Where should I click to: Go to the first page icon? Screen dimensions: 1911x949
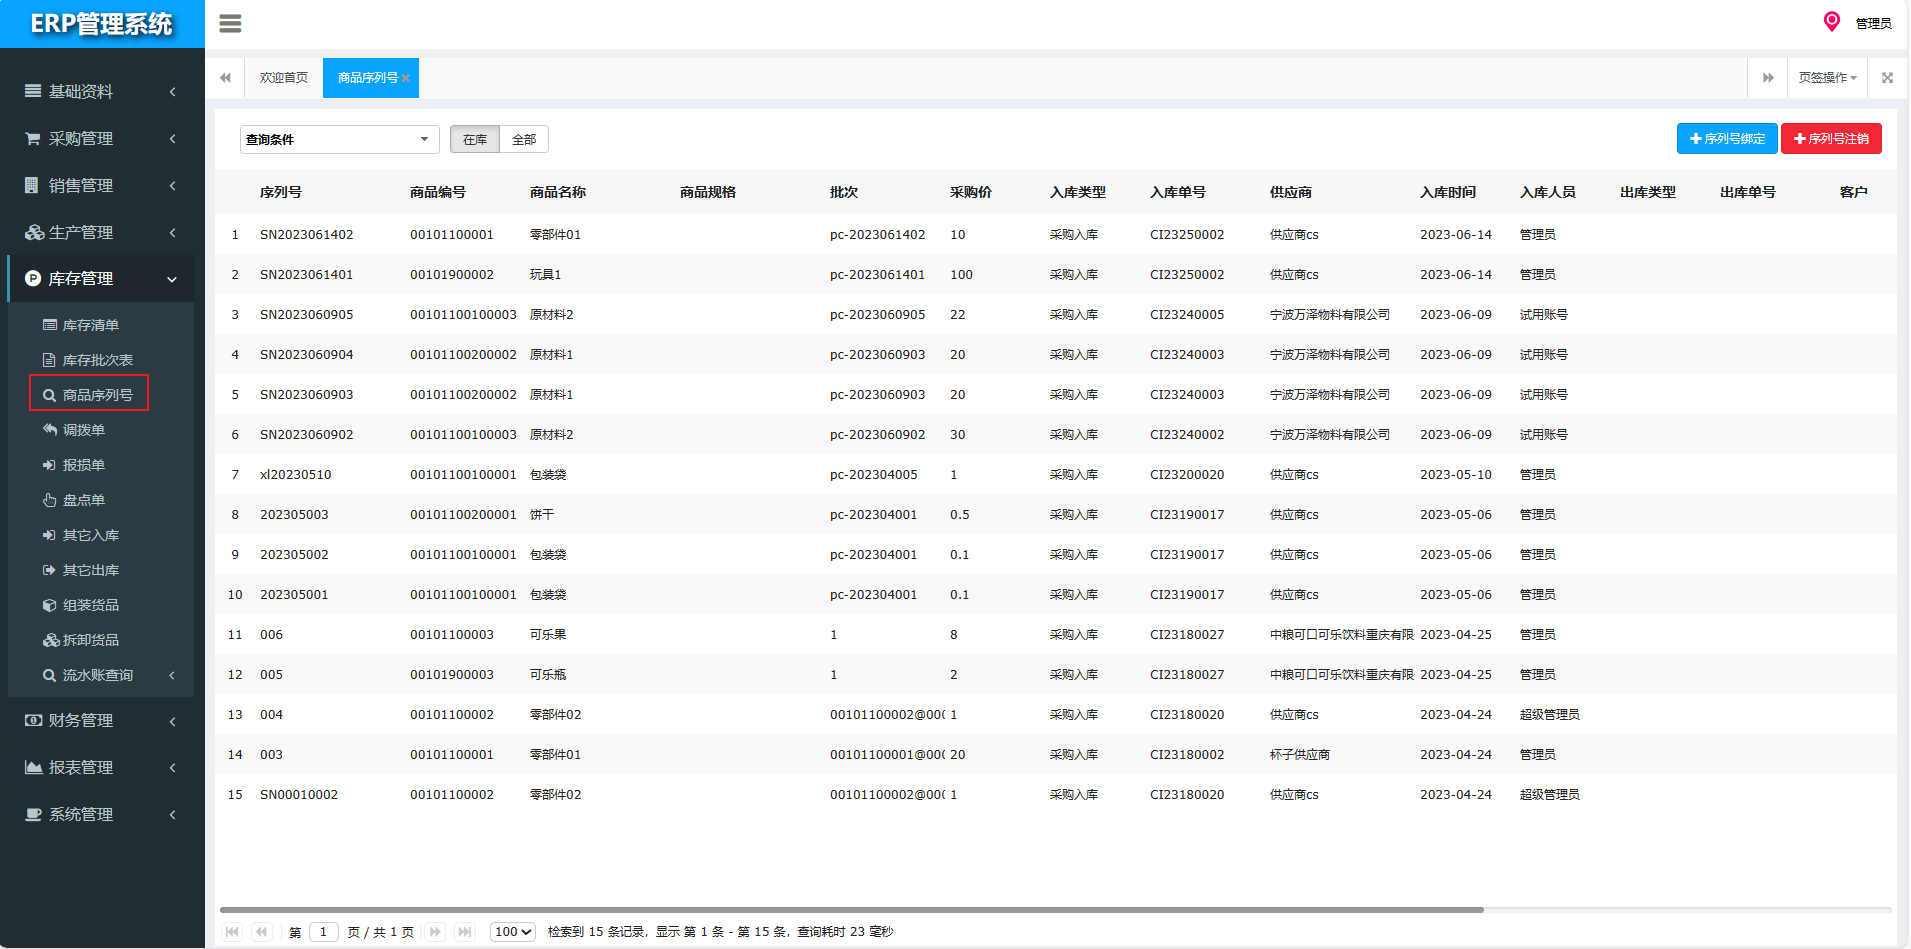coord(232,932)
